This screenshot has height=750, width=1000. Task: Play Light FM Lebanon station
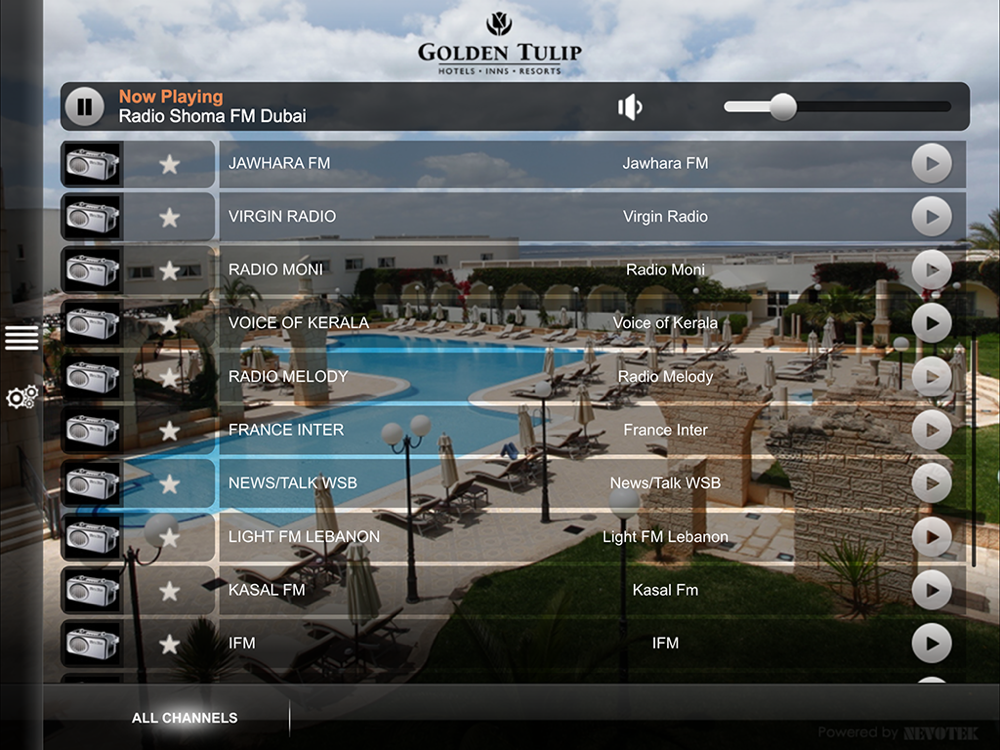pos(932,537)
